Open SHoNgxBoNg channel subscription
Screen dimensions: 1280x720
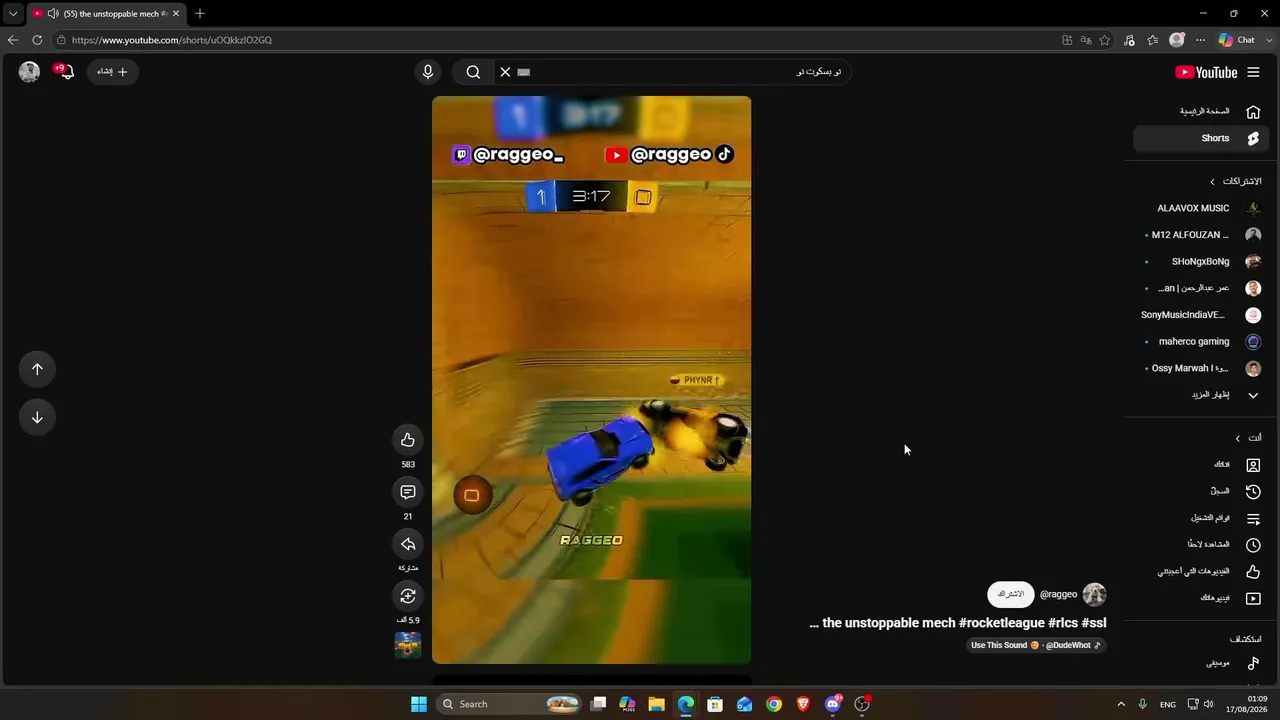1201,261
